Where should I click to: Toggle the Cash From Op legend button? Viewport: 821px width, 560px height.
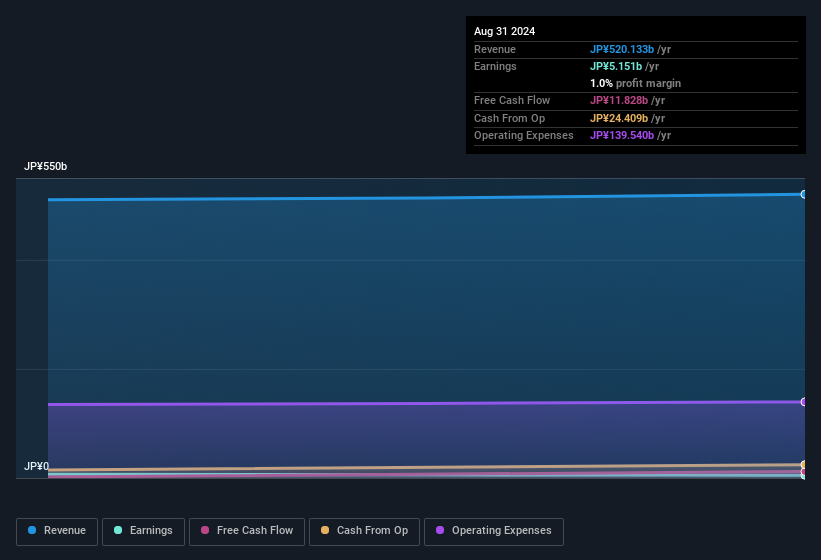pos(364,531)
